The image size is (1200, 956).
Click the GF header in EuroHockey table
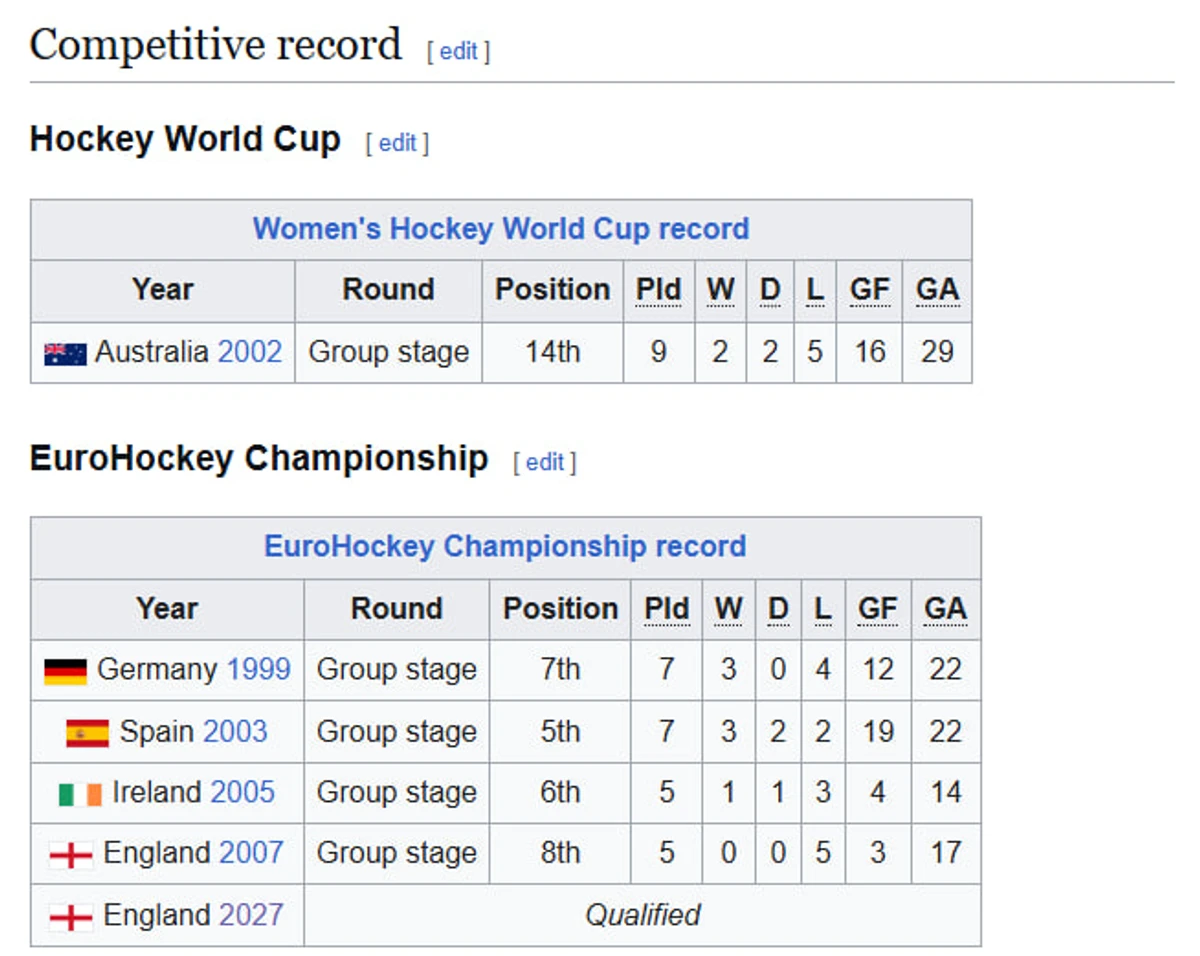[x=877, y=609]
